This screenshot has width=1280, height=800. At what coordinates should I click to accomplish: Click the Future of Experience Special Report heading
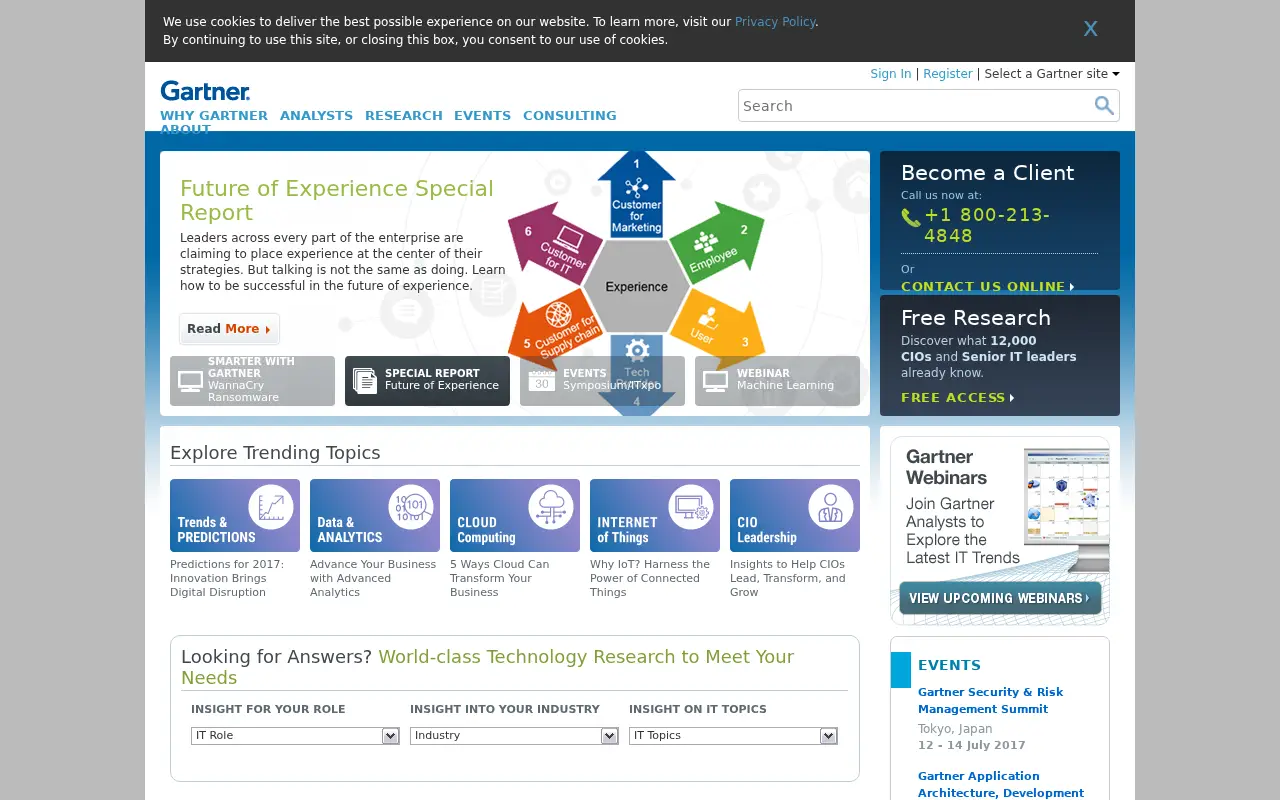(337, 201)
